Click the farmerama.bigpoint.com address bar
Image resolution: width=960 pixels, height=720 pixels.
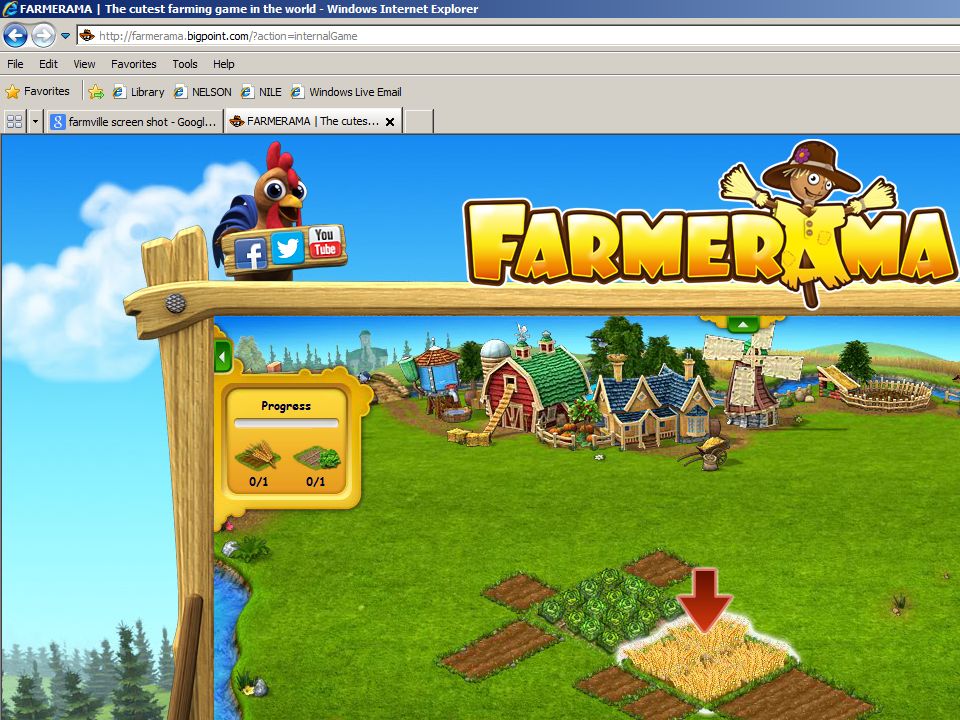pos(518,36)
